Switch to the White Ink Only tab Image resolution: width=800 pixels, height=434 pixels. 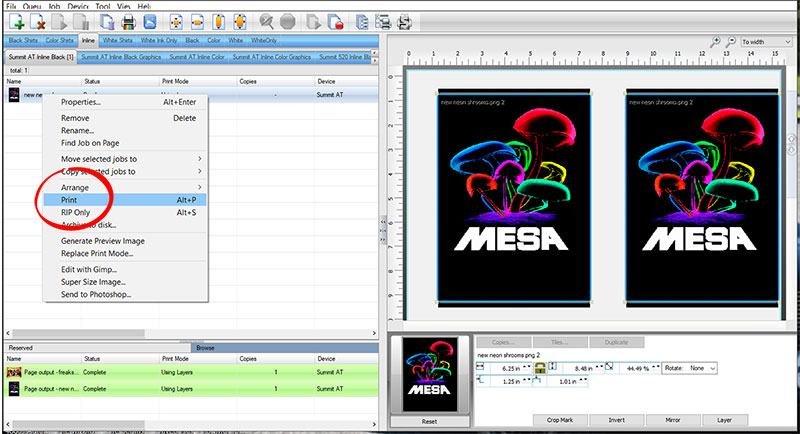pos(159,40)
